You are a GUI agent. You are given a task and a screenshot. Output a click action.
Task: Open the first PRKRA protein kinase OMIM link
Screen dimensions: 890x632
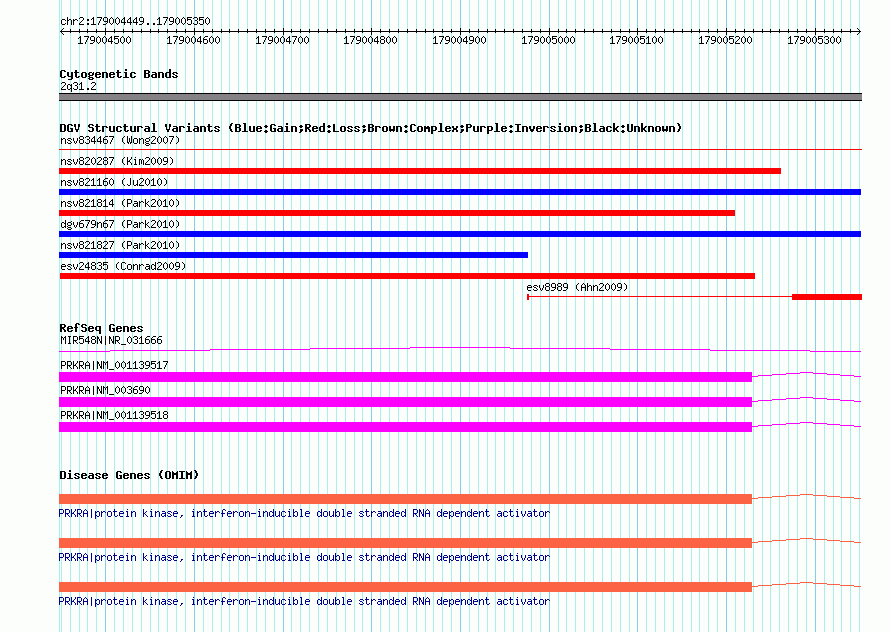[304, 513]
